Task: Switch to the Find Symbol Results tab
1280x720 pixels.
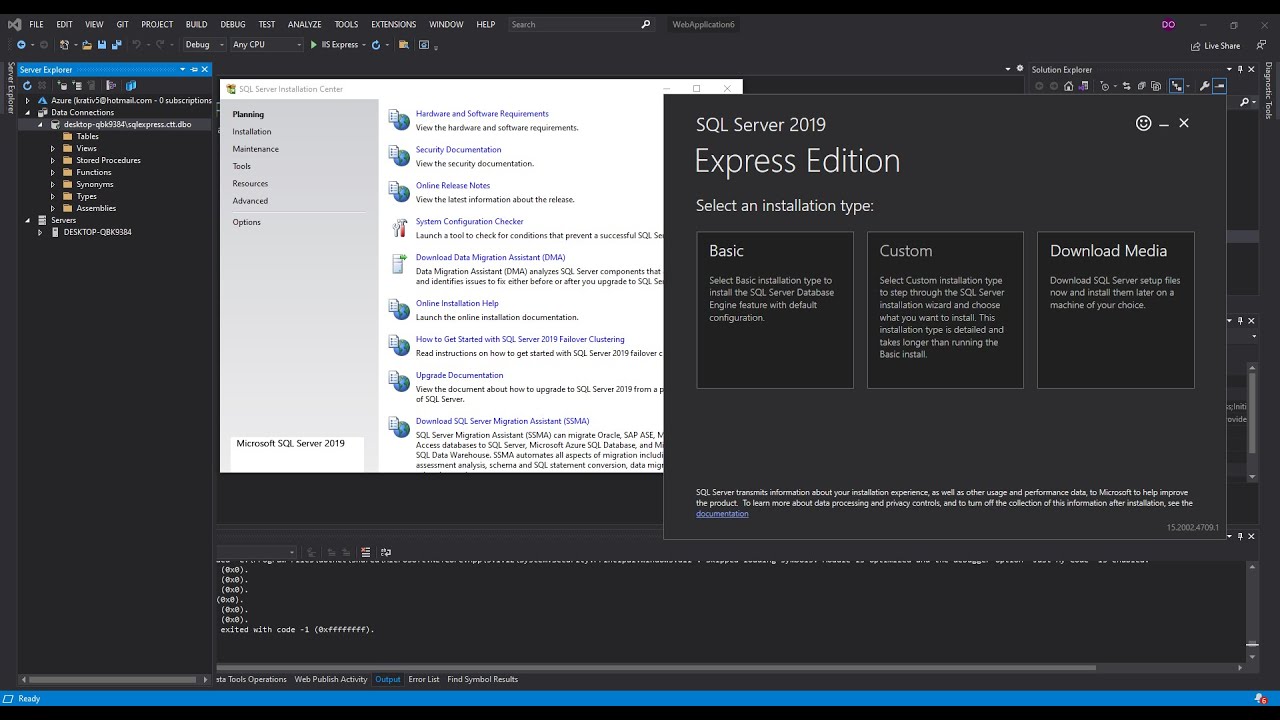Action: pyautogui.click(x=483, y=679)
